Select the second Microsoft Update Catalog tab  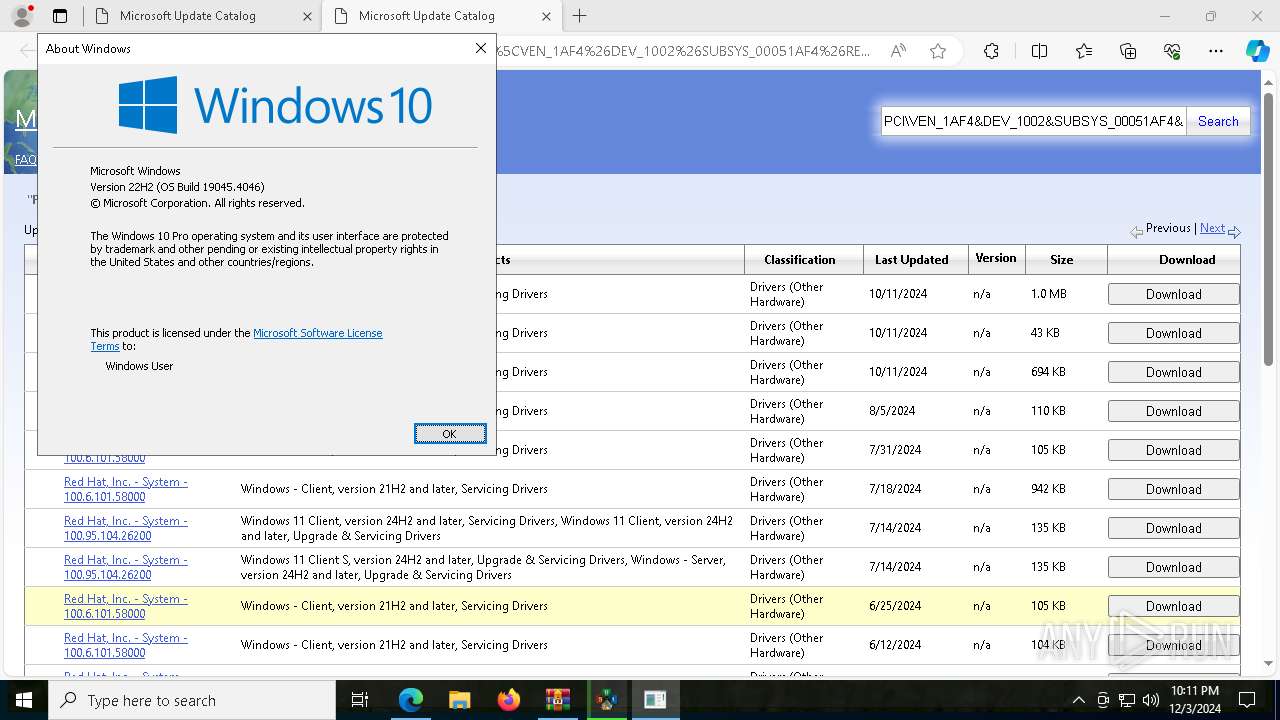pyautogui.click(x=439, y=16)
